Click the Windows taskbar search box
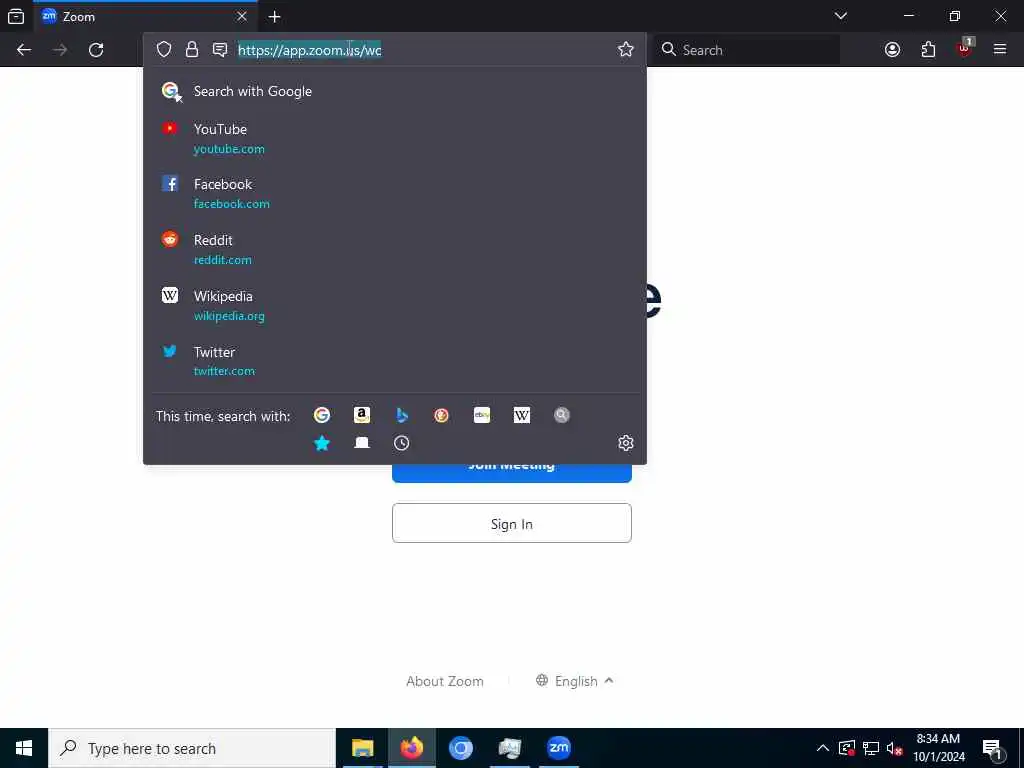 coord(192,748)
